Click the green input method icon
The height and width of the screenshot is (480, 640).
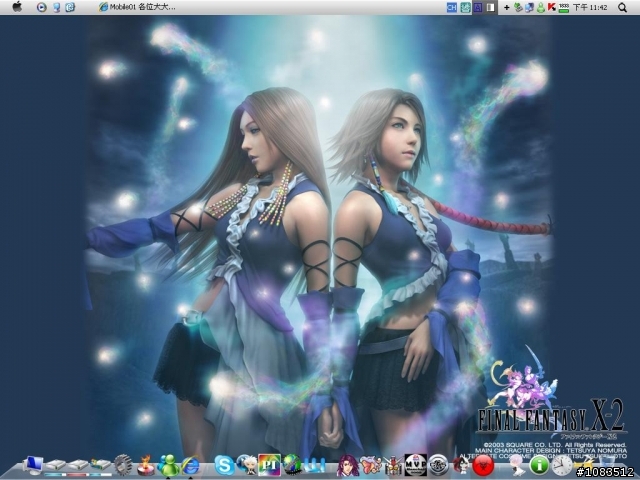[x=465, y=7]
